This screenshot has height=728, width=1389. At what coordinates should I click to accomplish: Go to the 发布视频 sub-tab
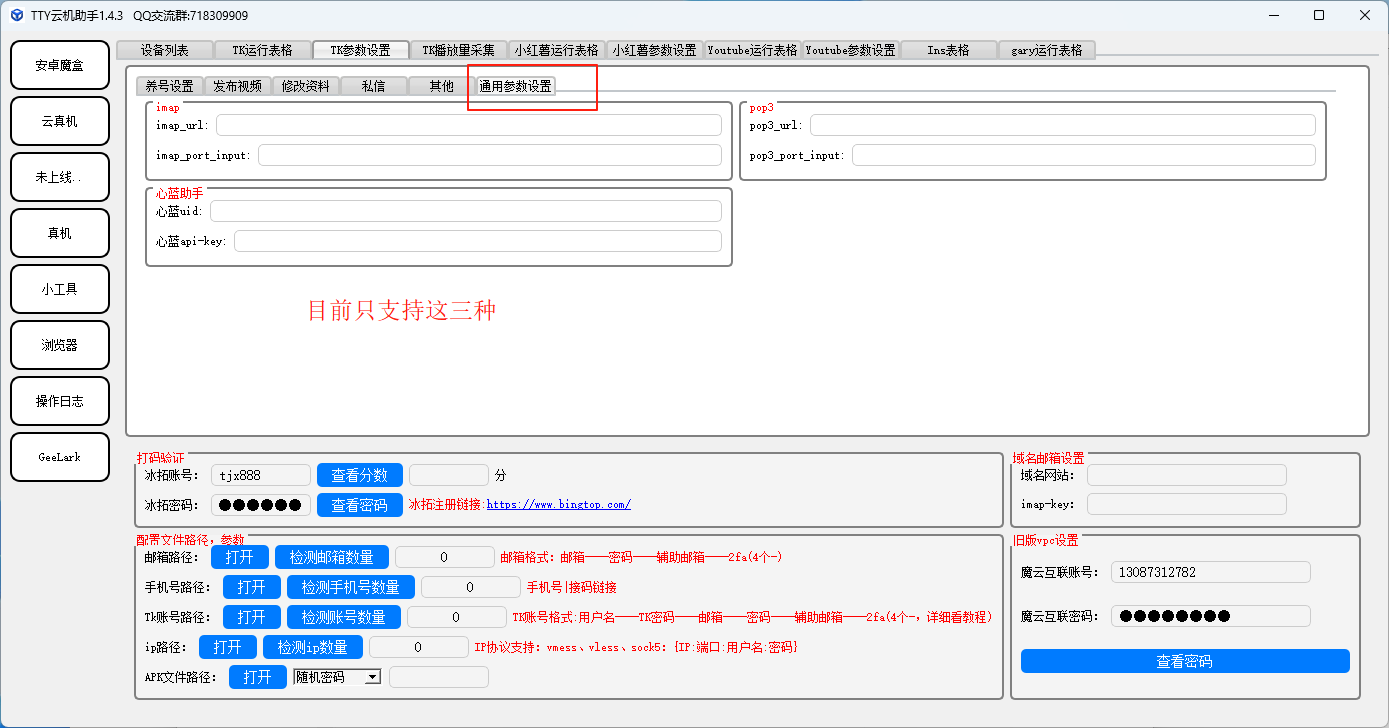point(238,86)
